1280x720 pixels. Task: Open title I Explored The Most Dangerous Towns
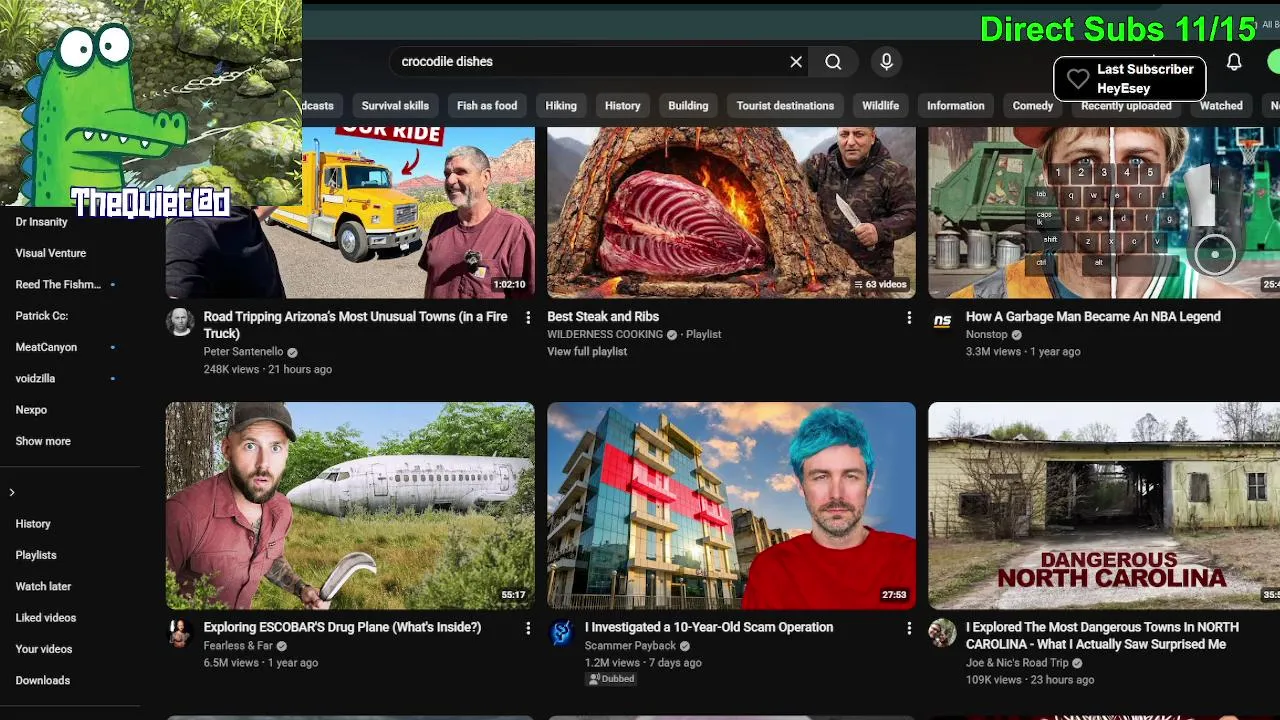tap(1102, 636)
